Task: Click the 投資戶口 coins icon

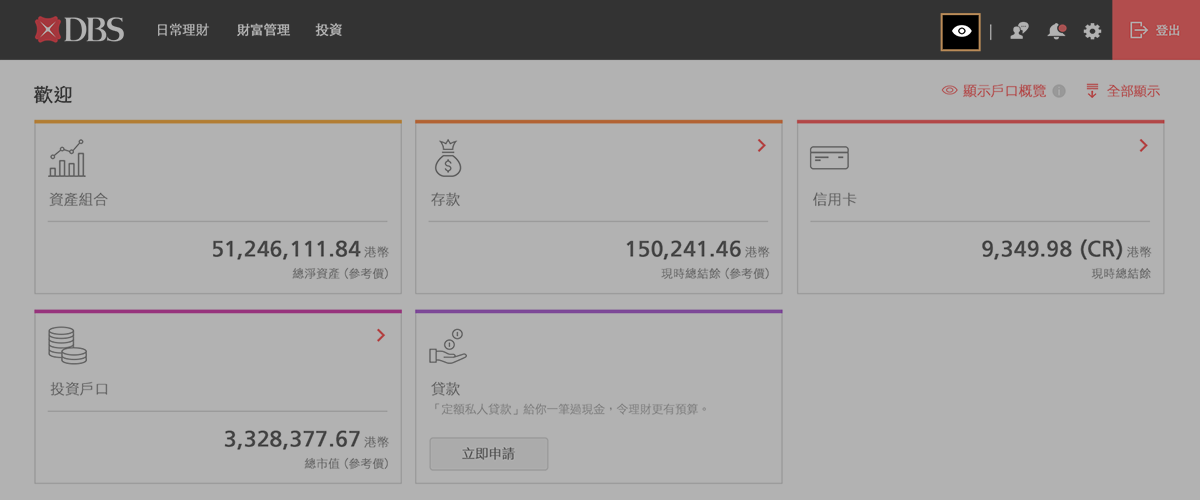Action: click(67, 346)
